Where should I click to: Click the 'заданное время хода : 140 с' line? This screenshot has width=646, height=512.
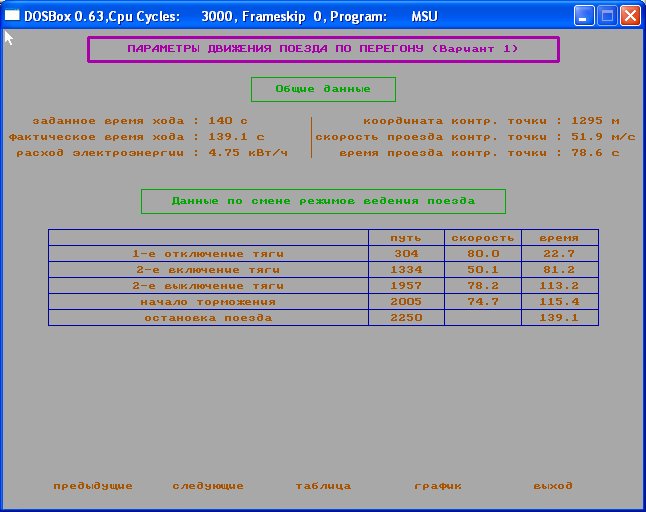tap(140, 121)
